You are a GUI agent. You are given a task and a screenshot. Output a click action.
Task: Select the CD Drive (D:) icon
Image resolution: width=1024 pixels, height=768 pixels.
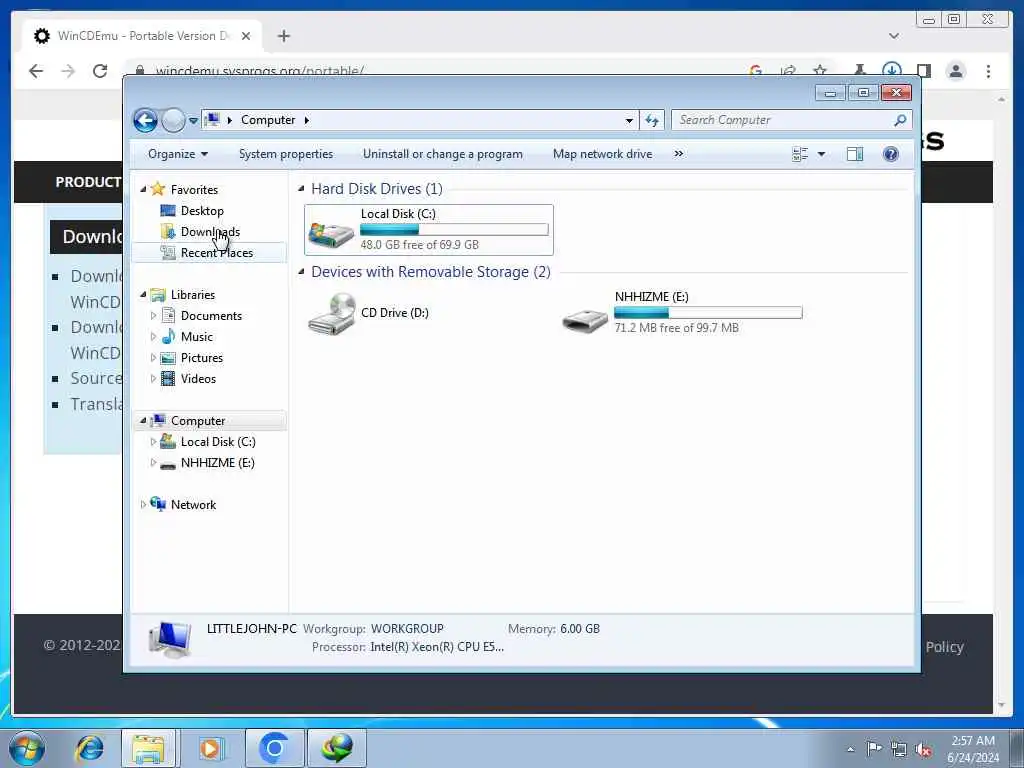(332, 313)
